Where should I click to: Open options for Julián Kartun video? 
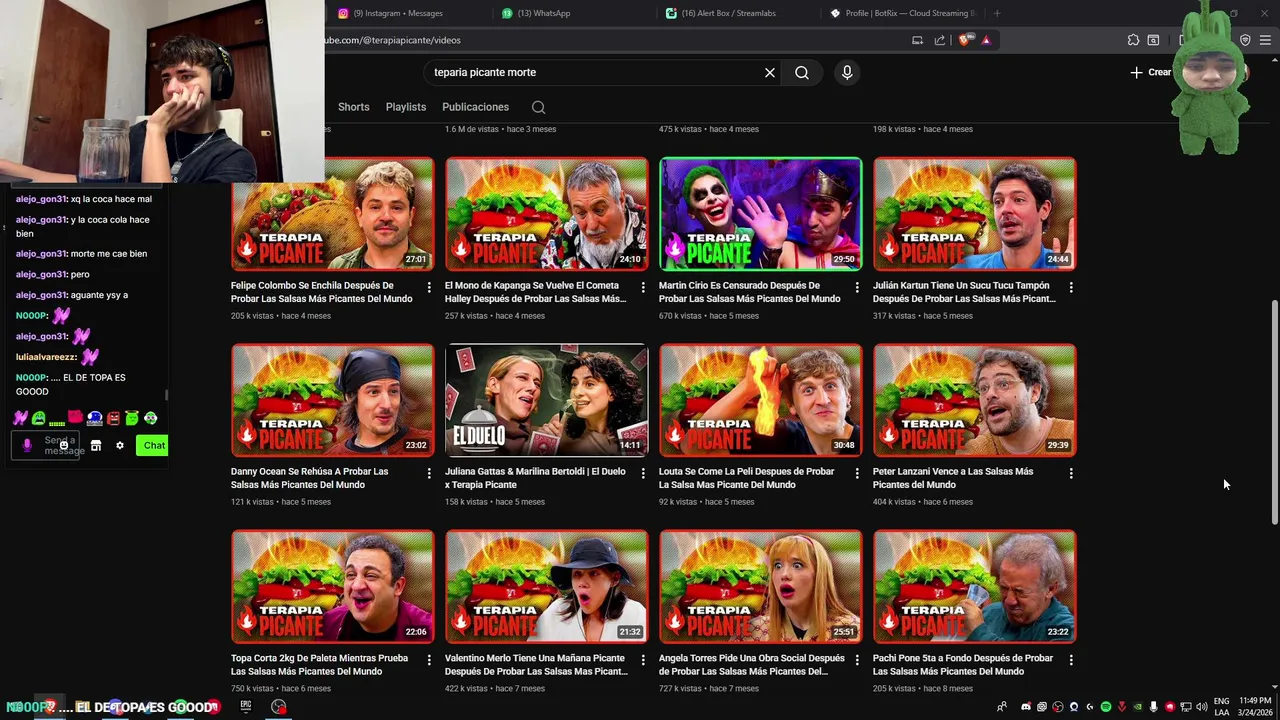1071,287
